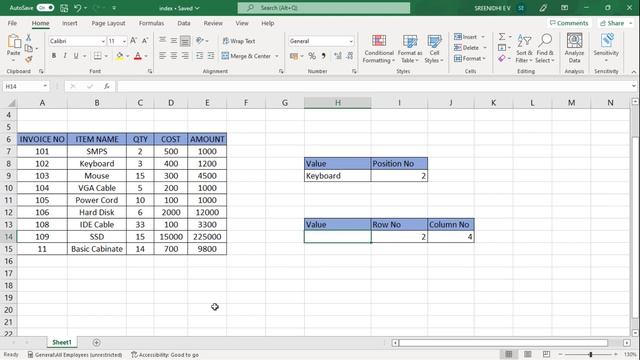Image resolution: width=640 pixels, height=360 pixels.
Task: Apply Comma Style format
Action: point(324,56)
